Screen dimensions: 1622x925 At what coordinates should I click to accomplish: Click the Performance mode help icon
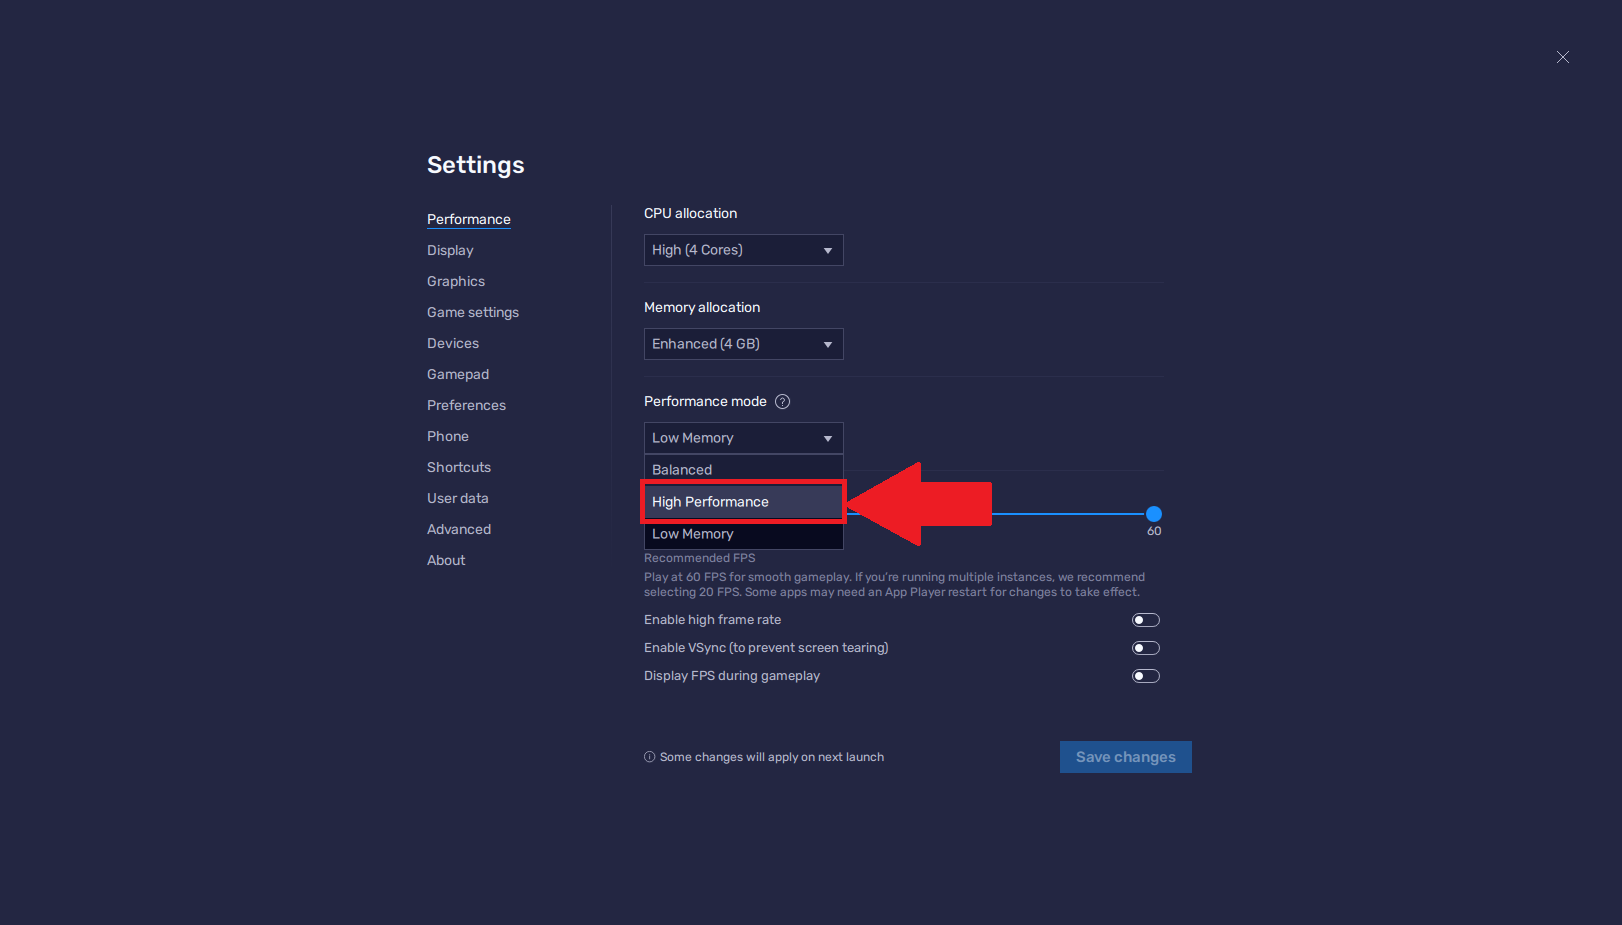click(x=783, y=402)
